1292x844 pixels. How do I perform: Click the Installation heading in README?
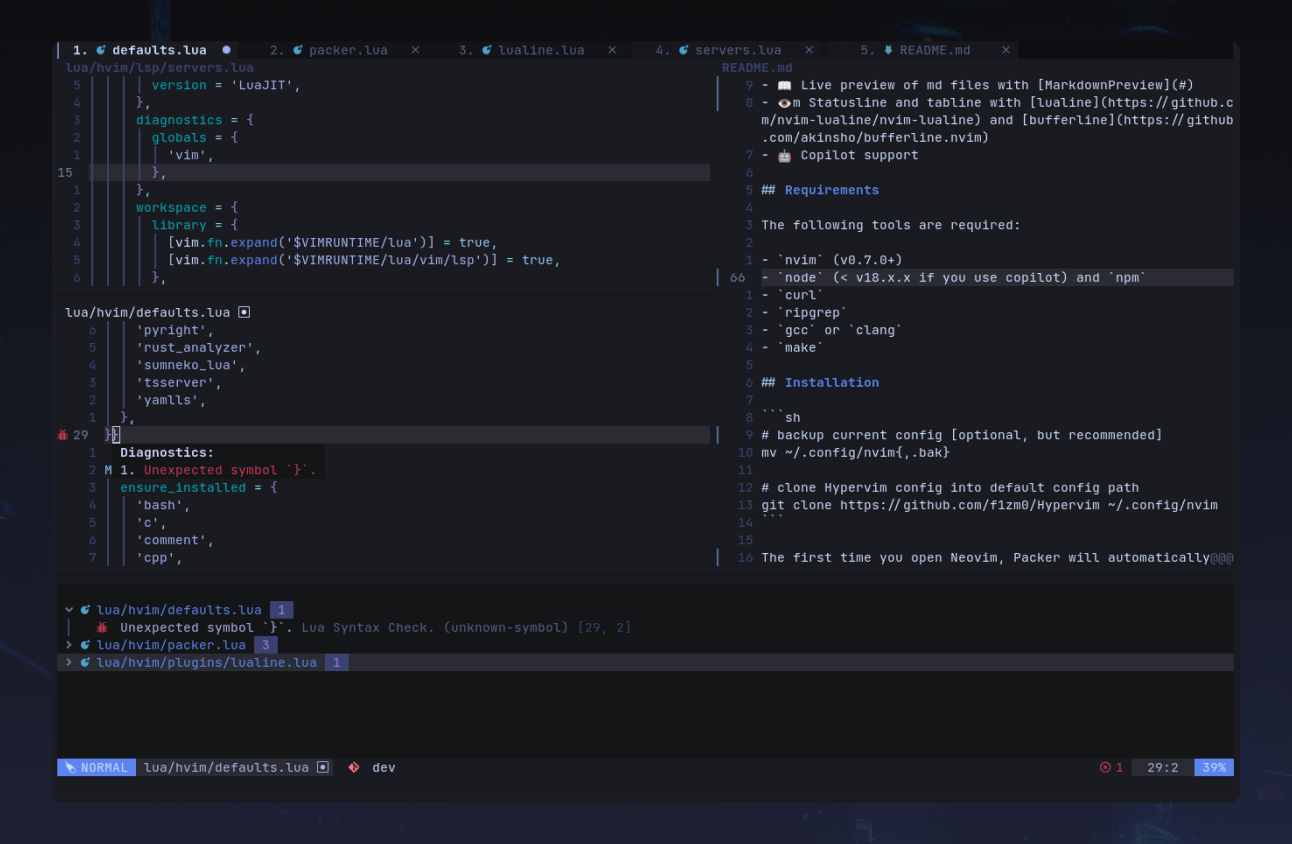832,383
